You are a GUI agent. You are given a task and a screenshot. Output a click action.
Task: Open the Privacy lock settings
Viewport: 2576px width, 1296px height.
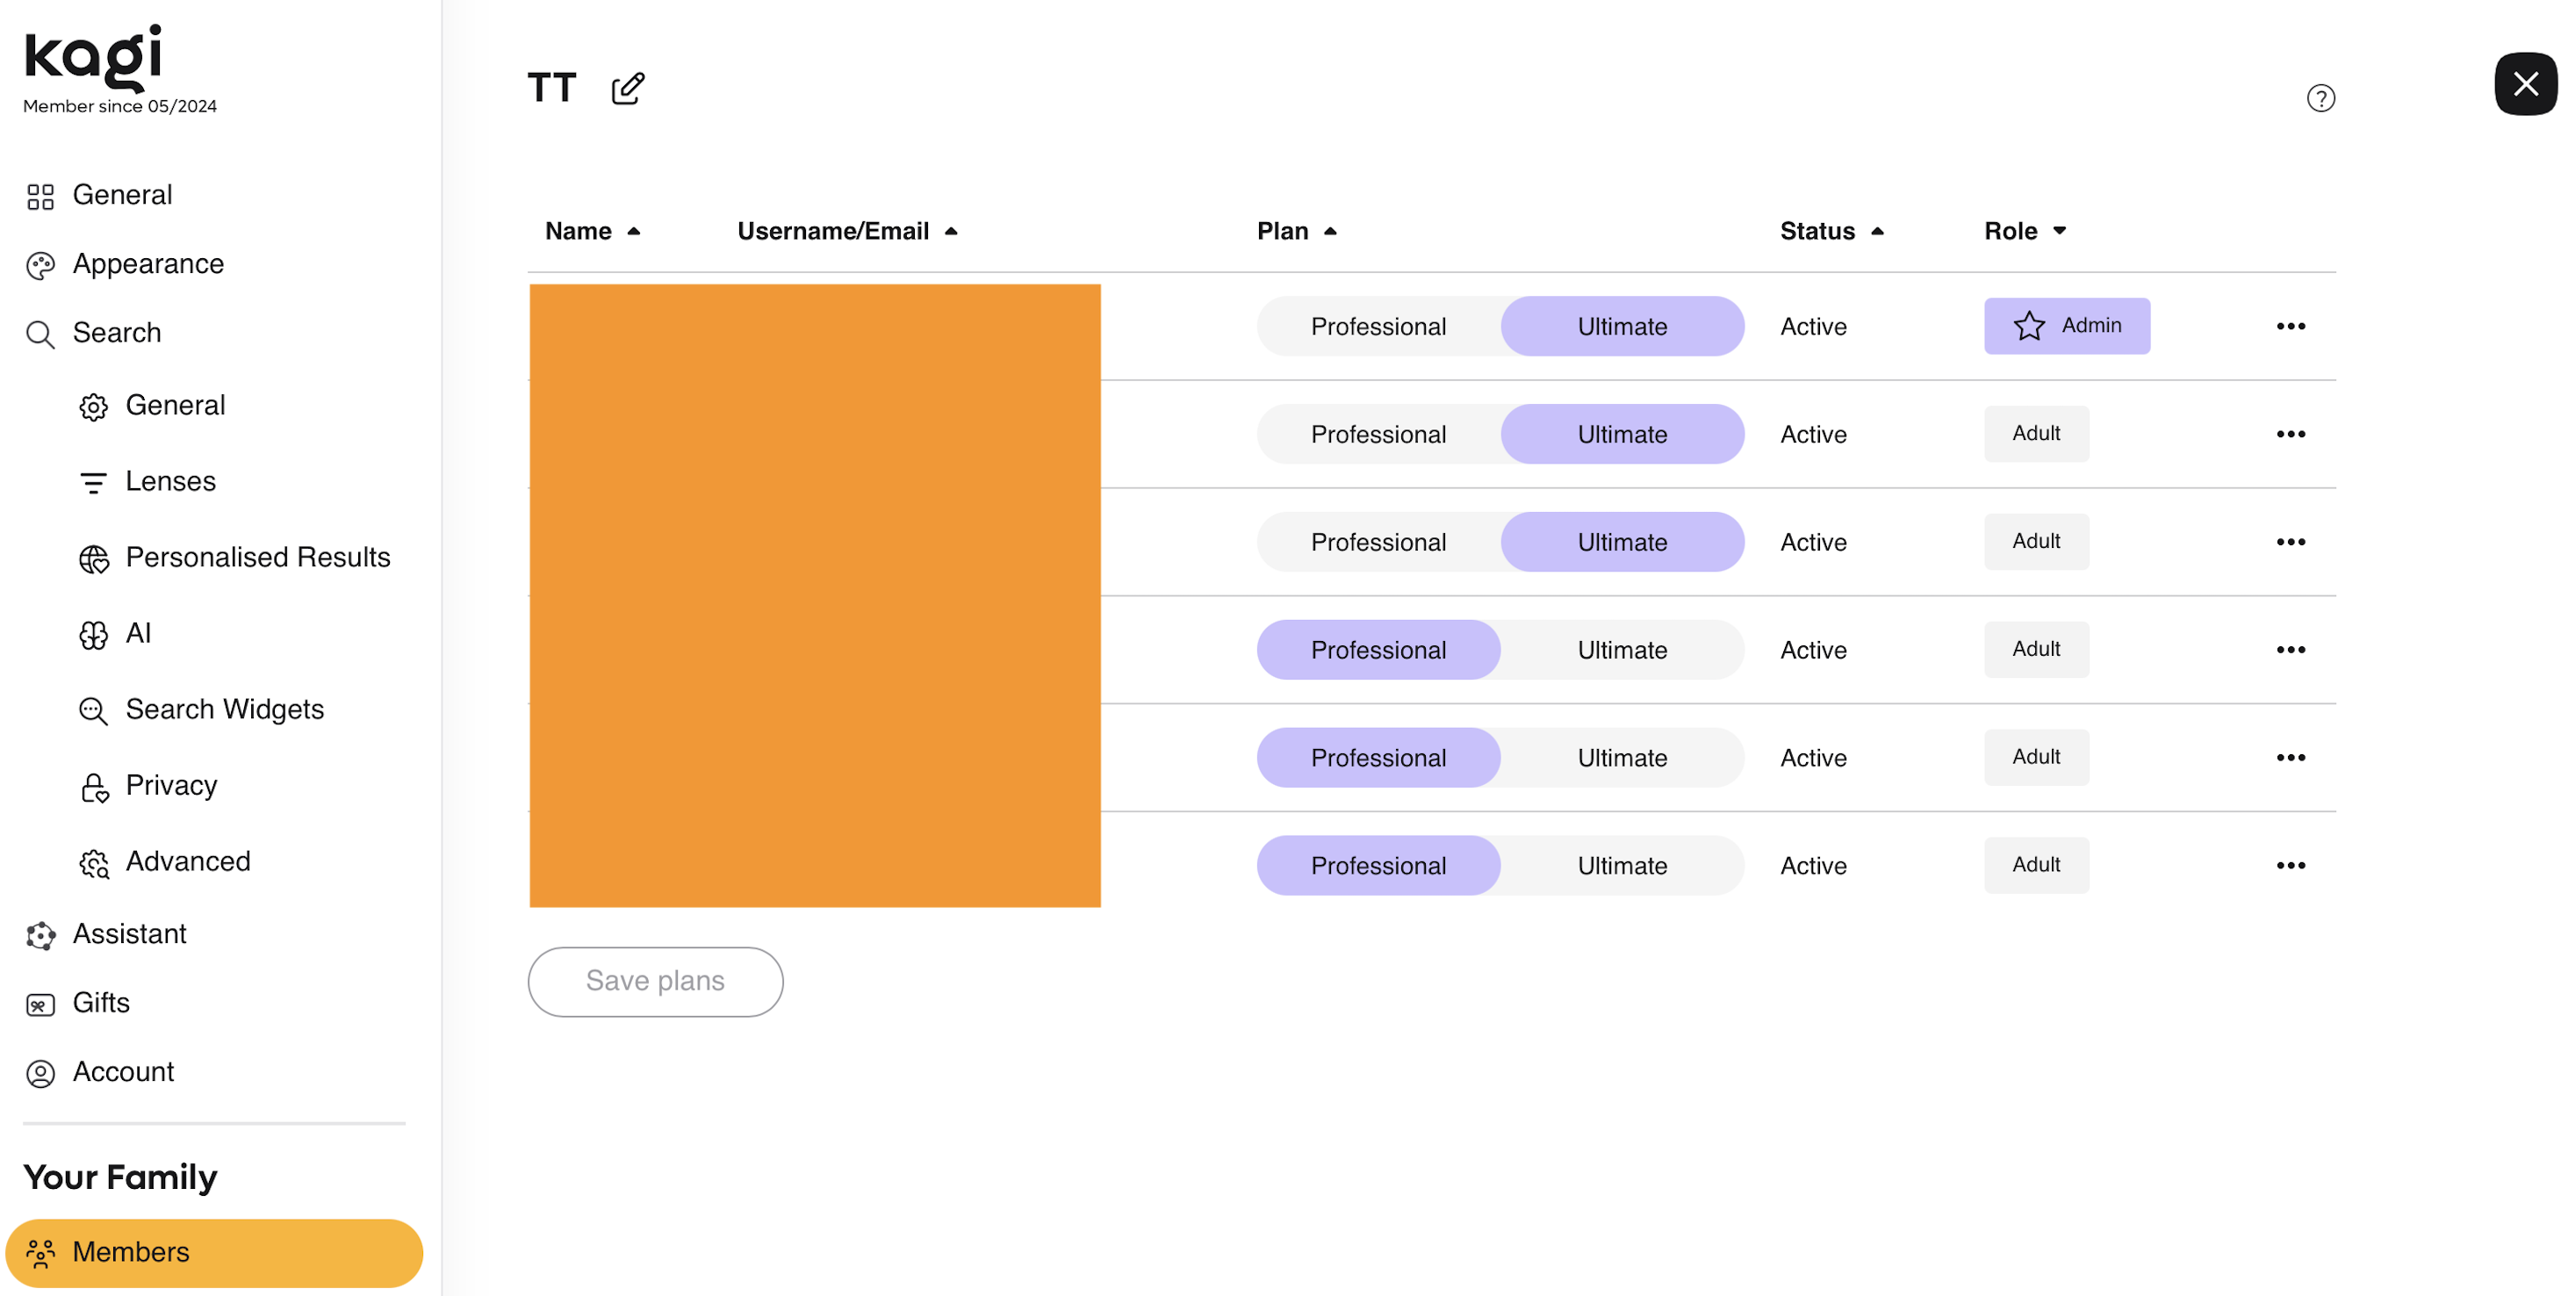(171, 786)
